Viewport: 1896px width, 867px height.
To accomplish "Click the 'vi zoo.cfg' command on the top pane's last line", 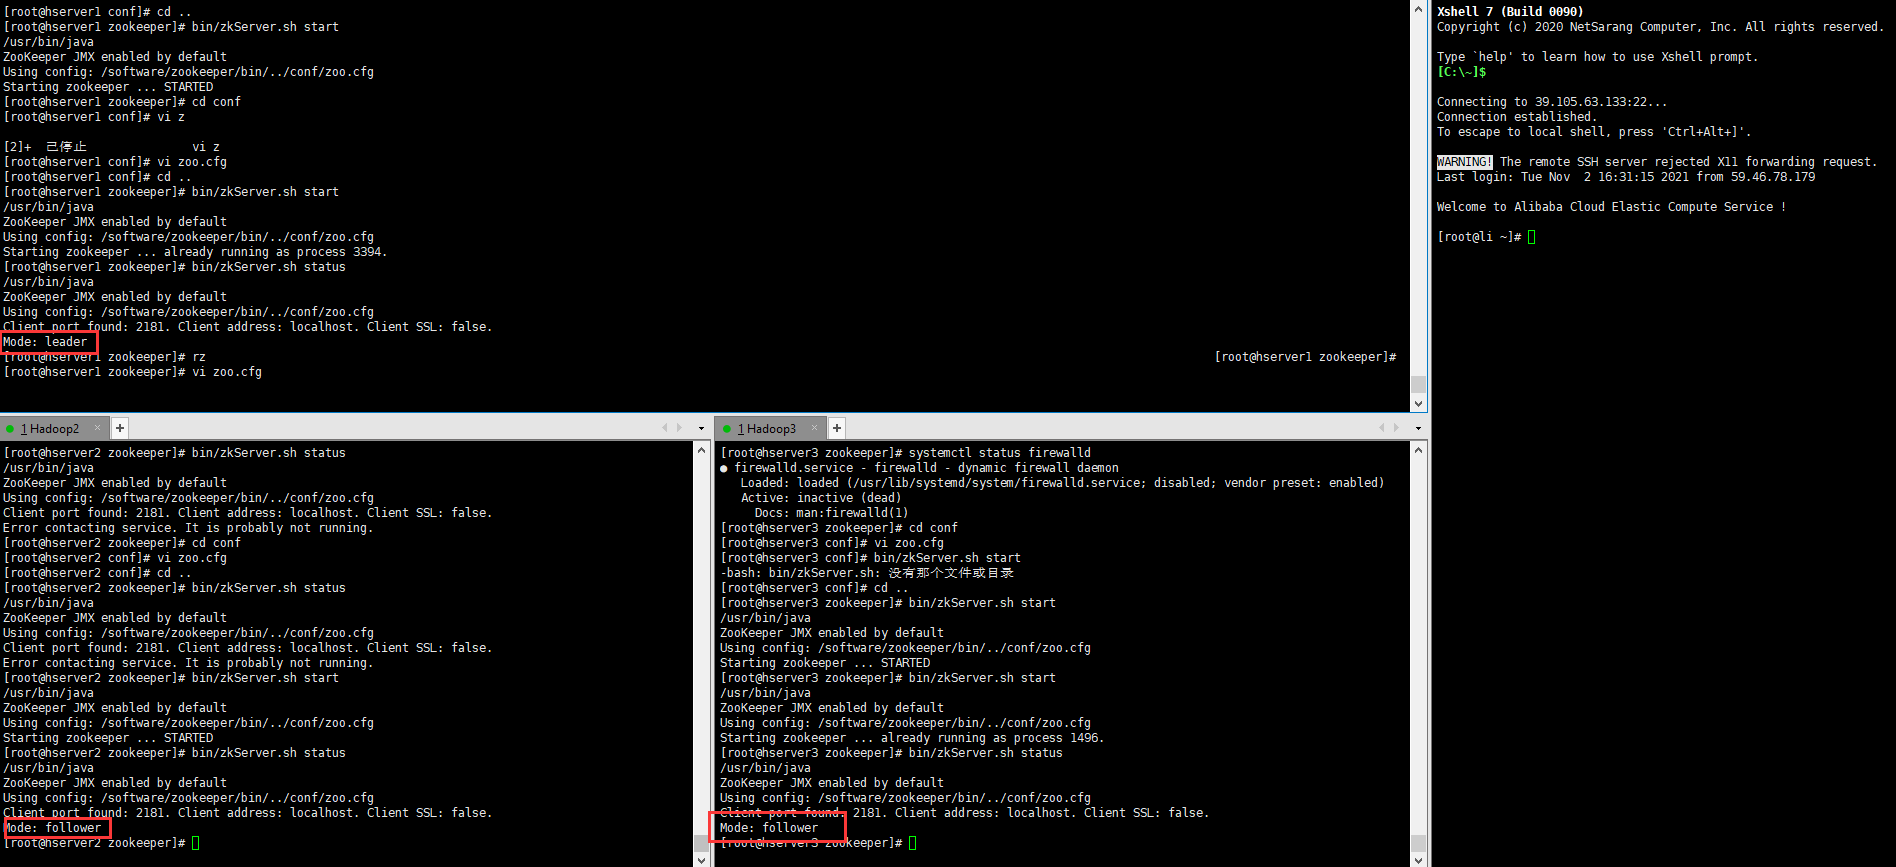I will (x=227, y=372).
